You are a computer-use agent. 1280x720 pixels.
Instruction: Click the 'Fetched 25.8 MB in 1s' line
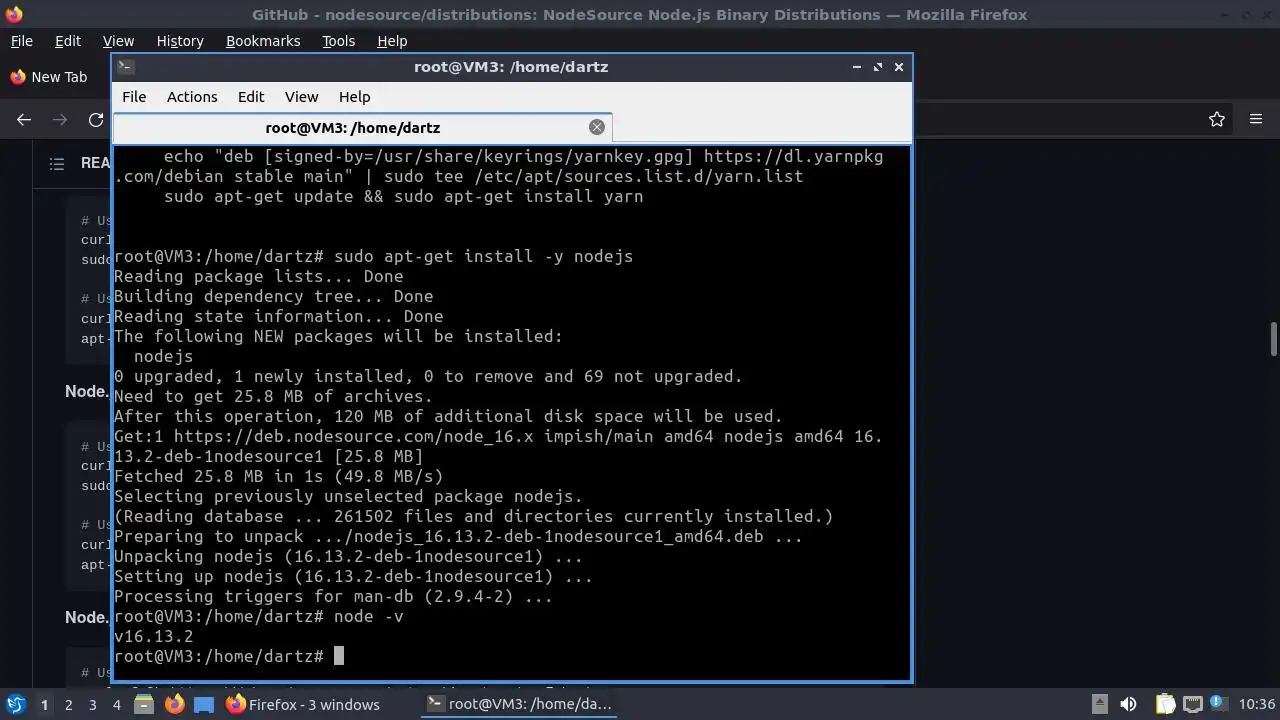point(278,476)
